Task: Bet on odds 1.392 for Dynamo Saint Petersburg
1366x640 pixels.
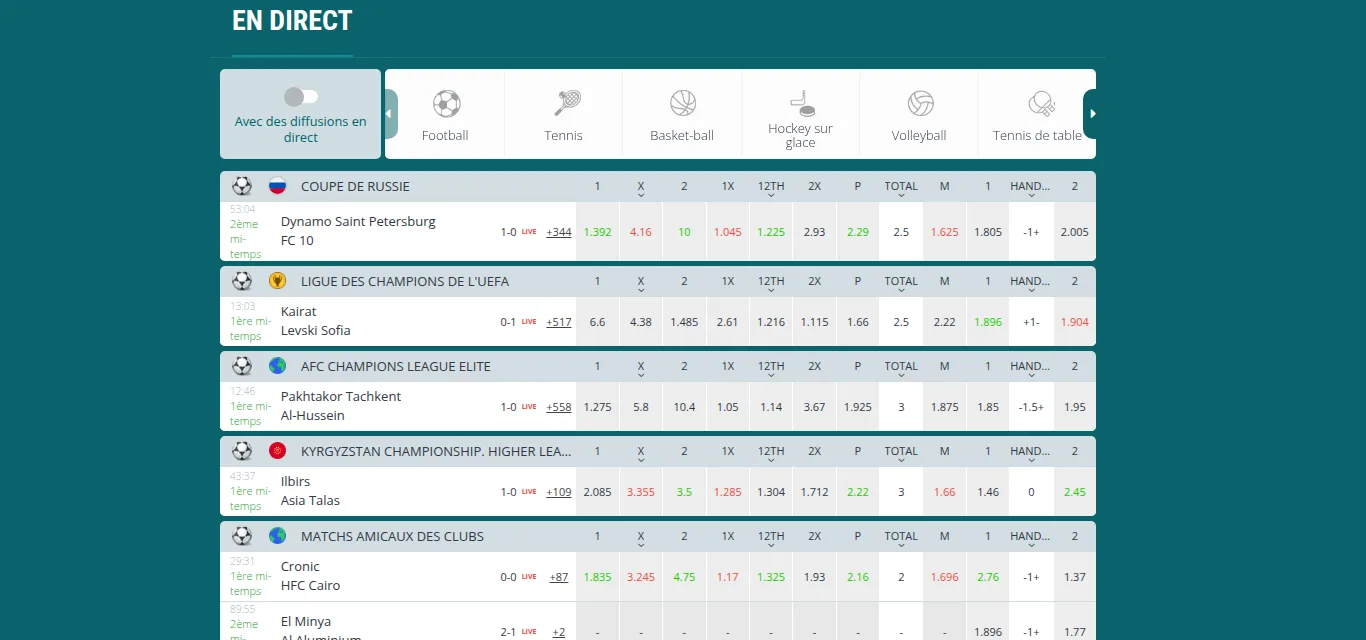Action: [597, 232]
